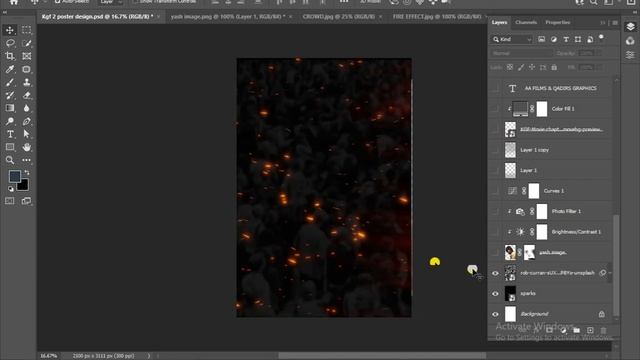Show the Curves 1 layer

495,191
